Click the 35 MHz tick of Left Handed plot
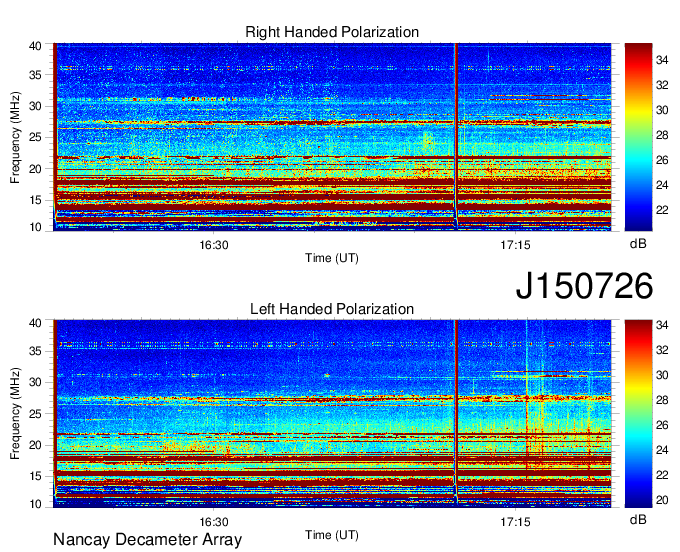This screenshot has width=680, height=552. (35, 351)
